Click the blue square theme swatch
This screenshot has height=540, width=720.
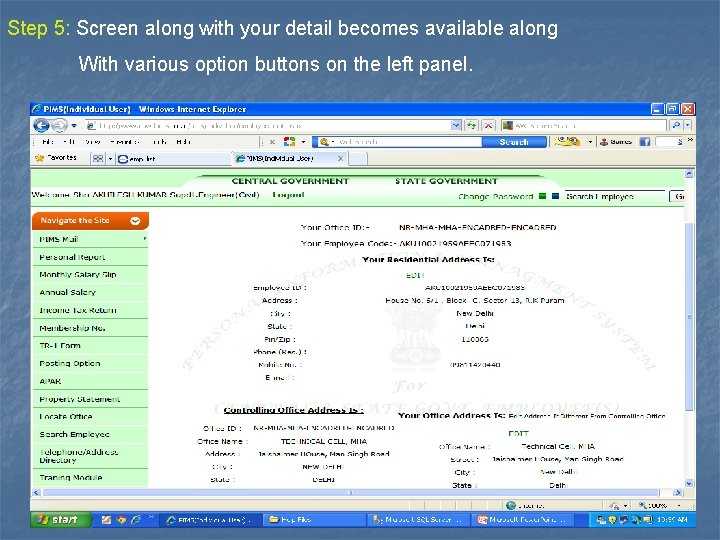(x=555, y=196)
